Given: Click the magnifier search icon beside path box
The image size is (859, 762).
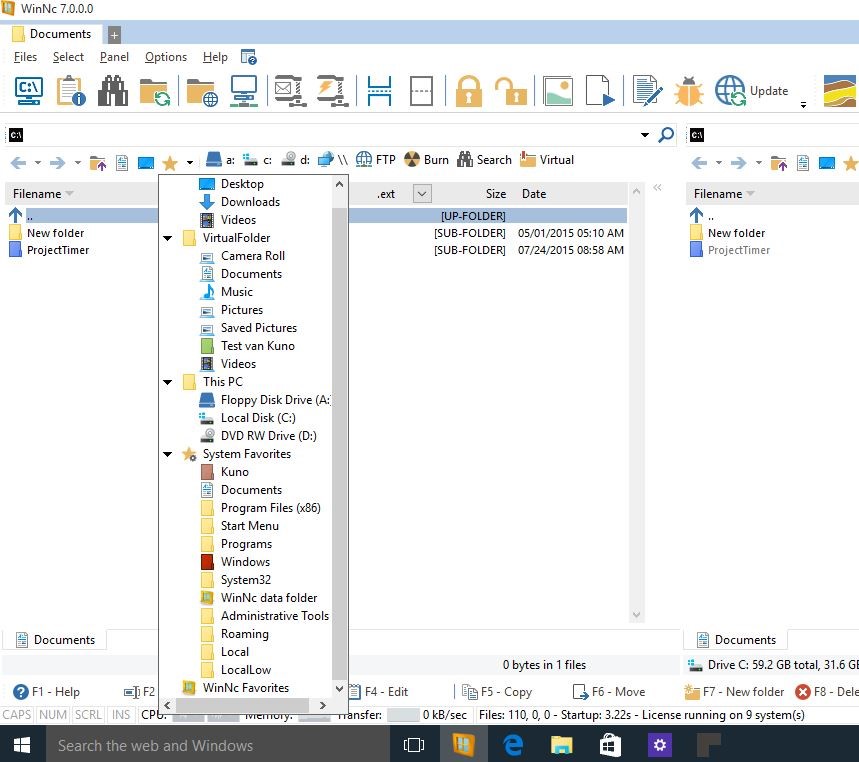Looking at the screenshot, I should click(666, 135).
